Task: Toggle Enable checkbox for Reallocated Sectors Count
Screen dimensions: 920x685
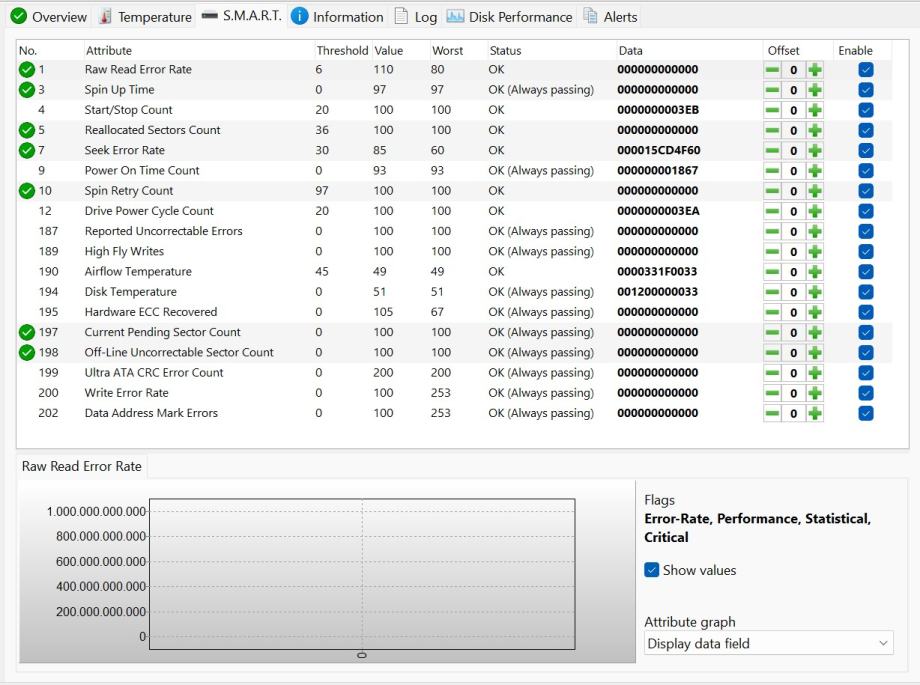Action: [865, 130]
